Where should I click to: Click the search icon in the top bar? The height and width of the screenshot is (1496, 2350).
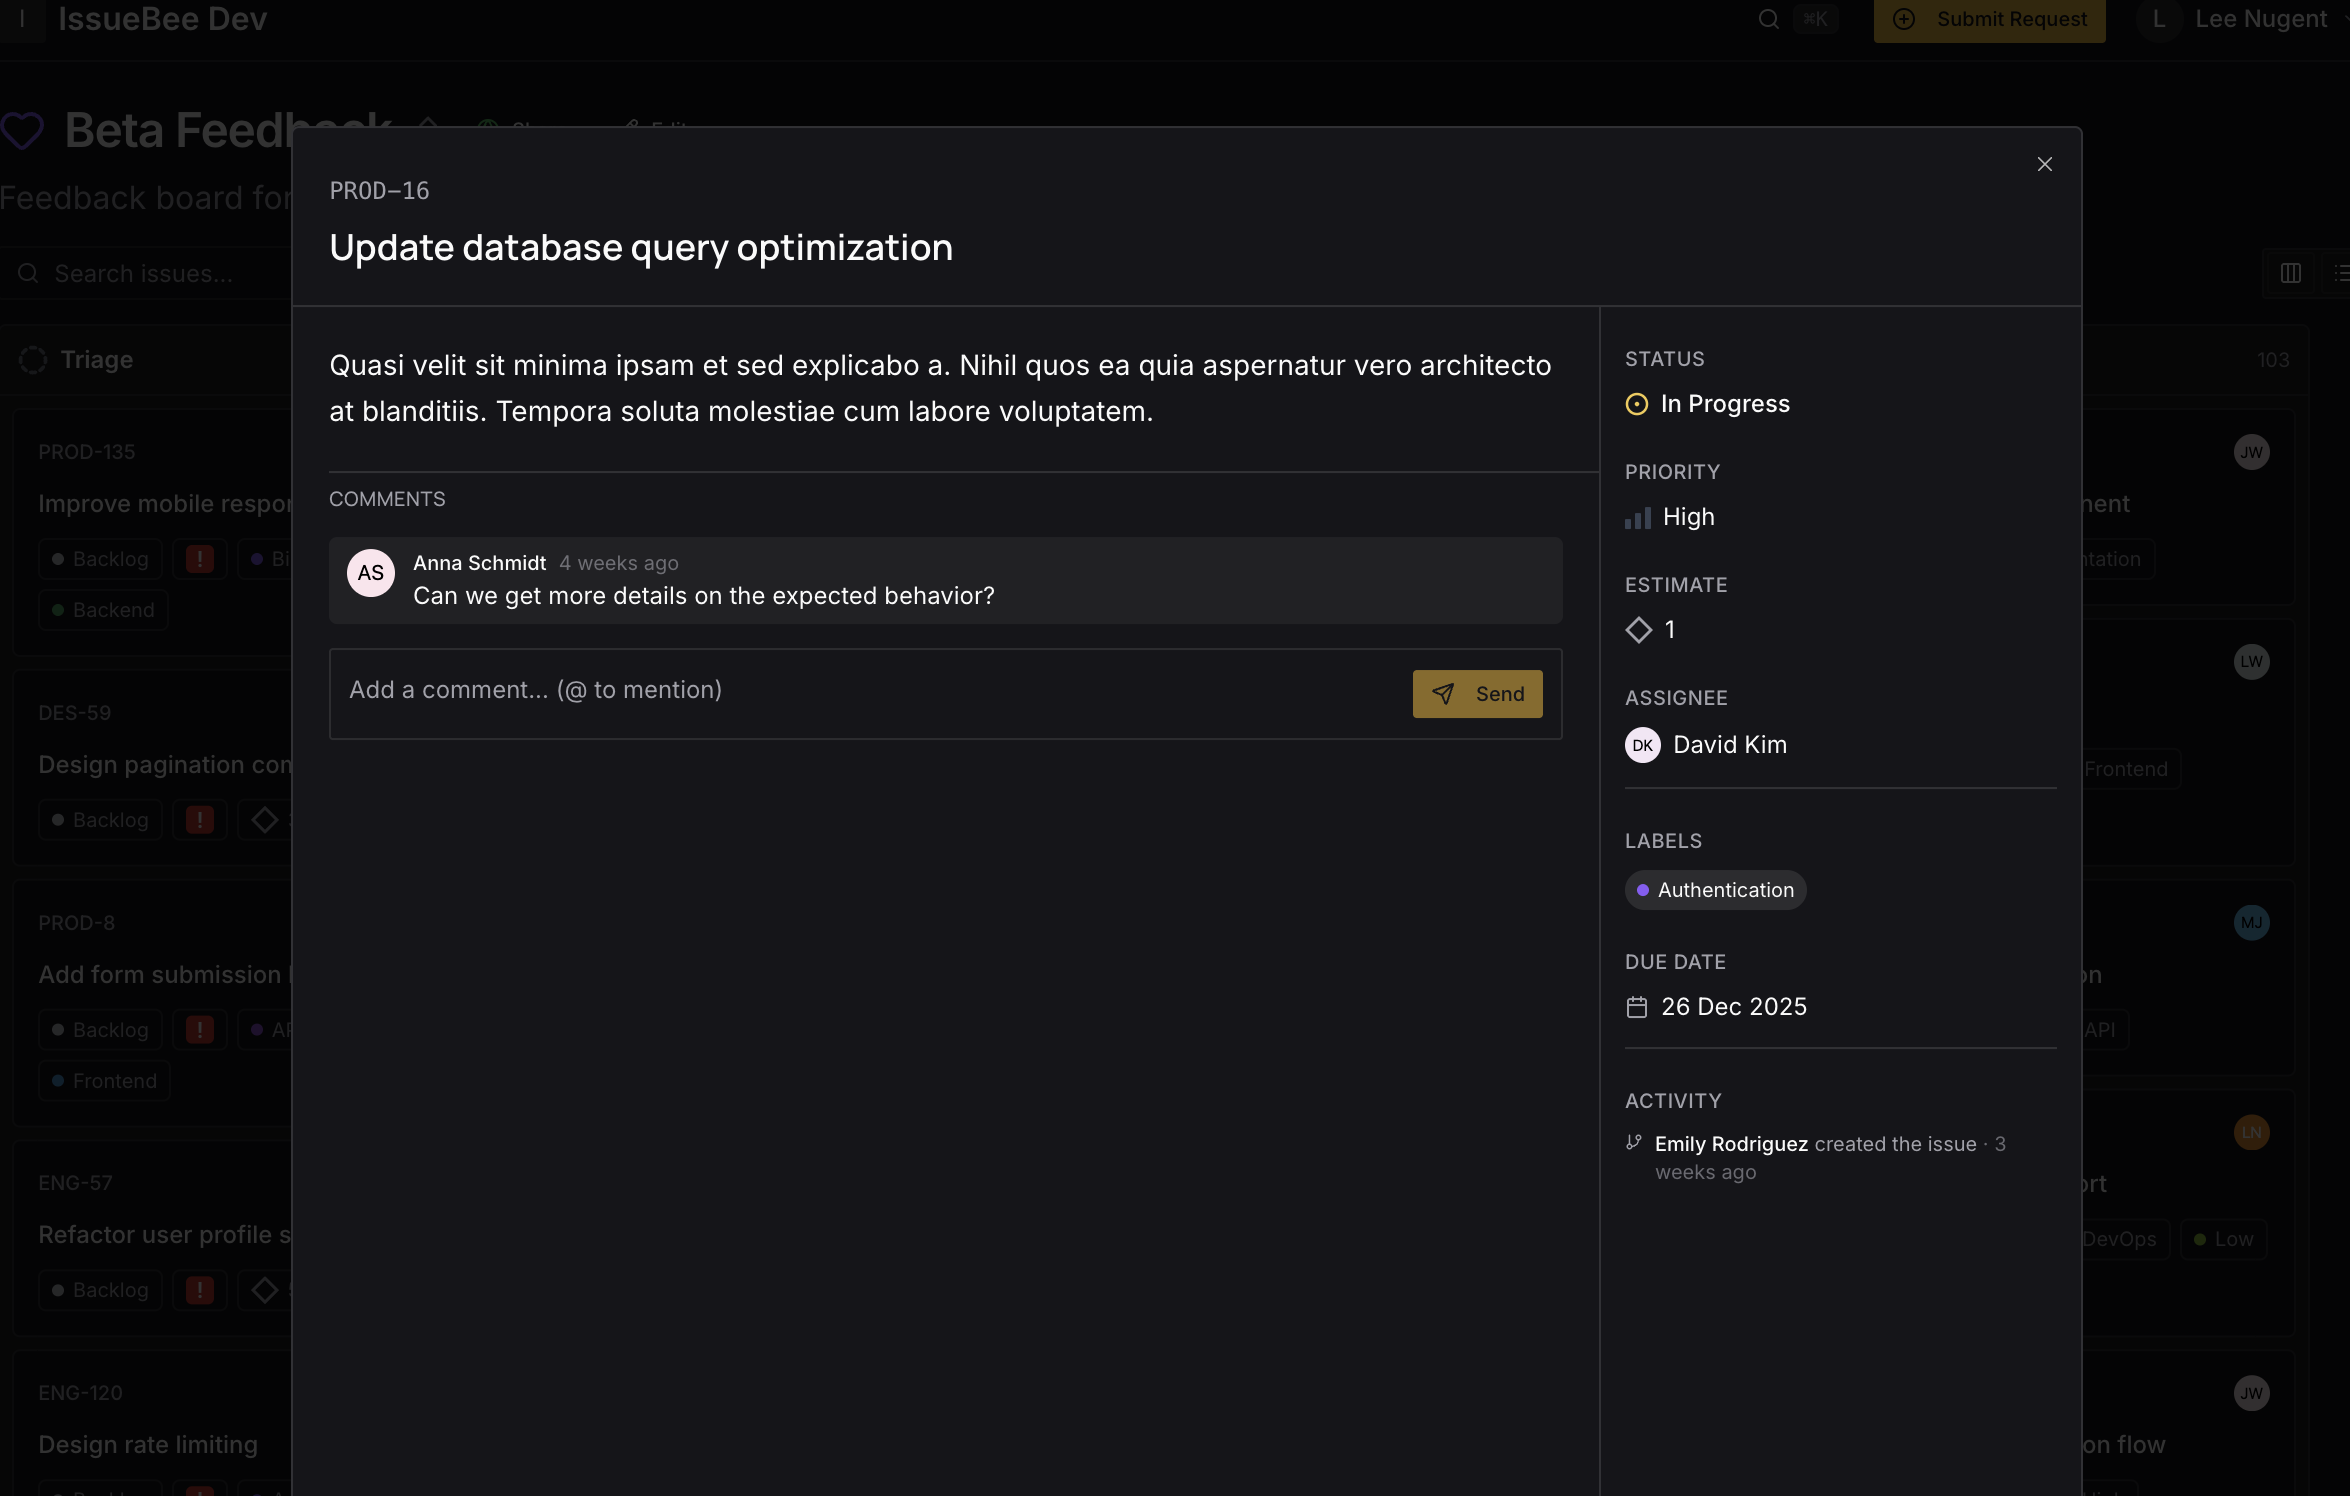tap(1768, 18)
